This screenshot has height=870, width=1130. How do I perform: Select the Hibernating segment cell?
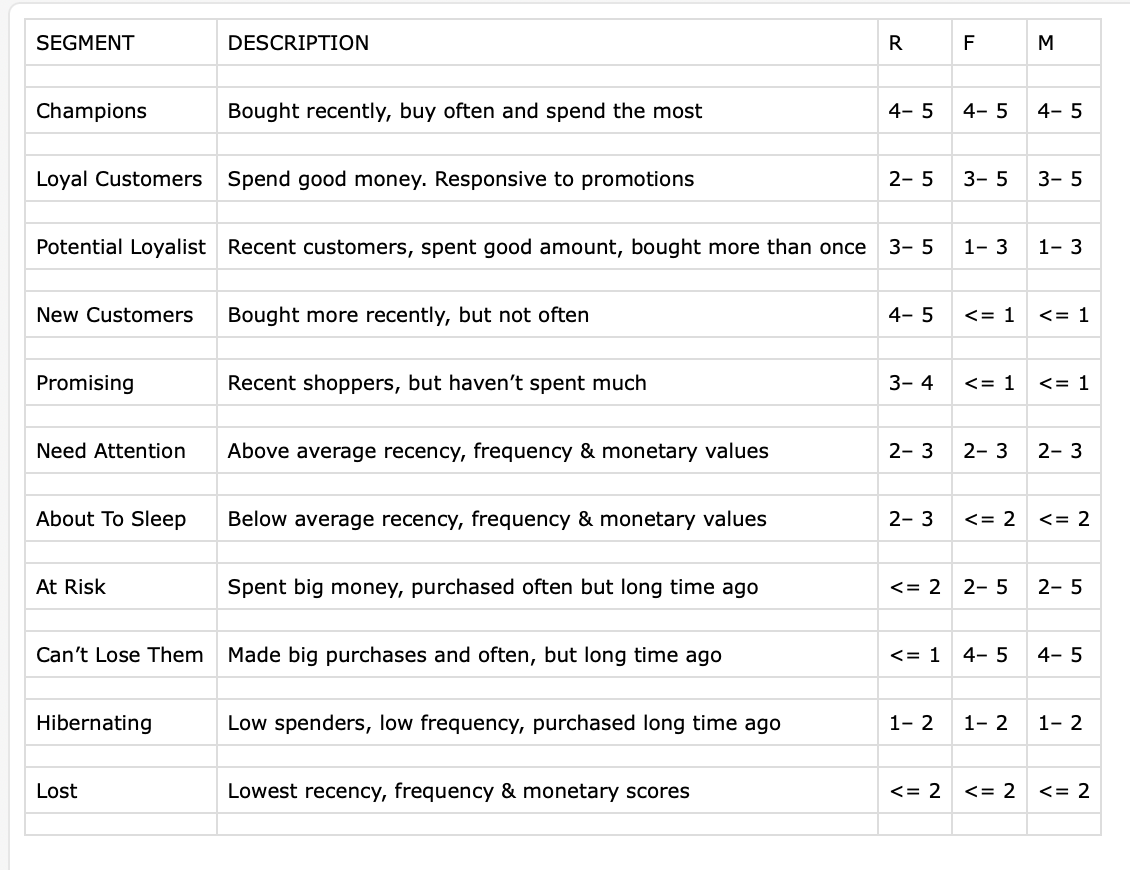point(94,723)
